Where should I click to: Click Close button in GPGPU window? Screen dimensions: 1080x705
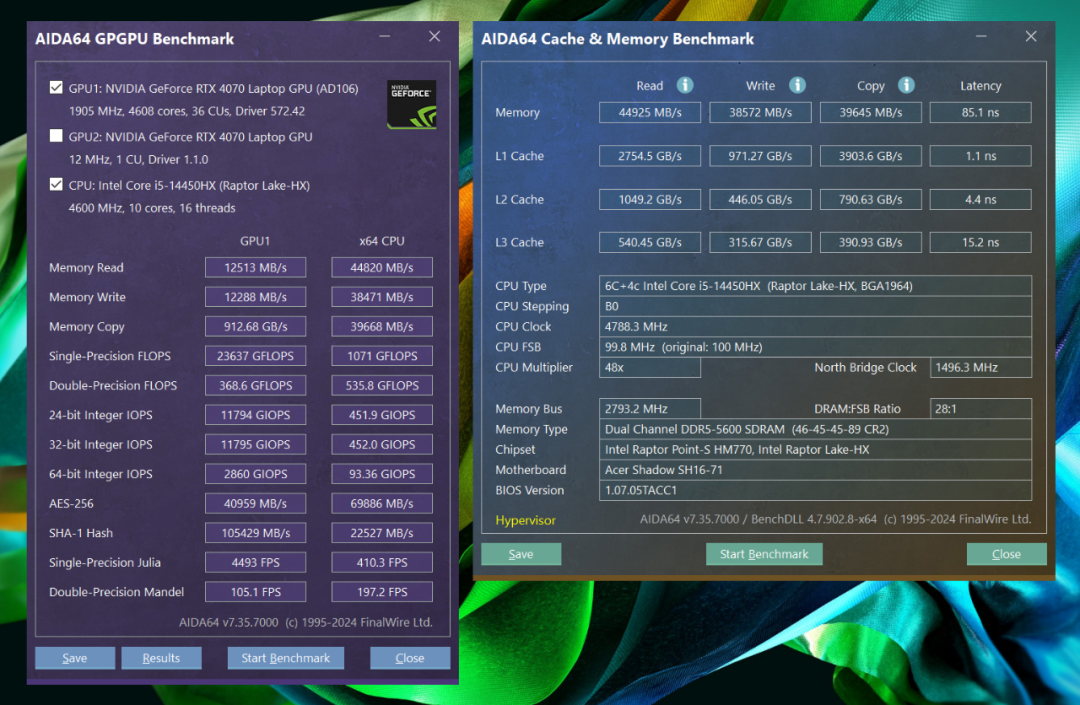pyautogui.click(x=410, y=657)
